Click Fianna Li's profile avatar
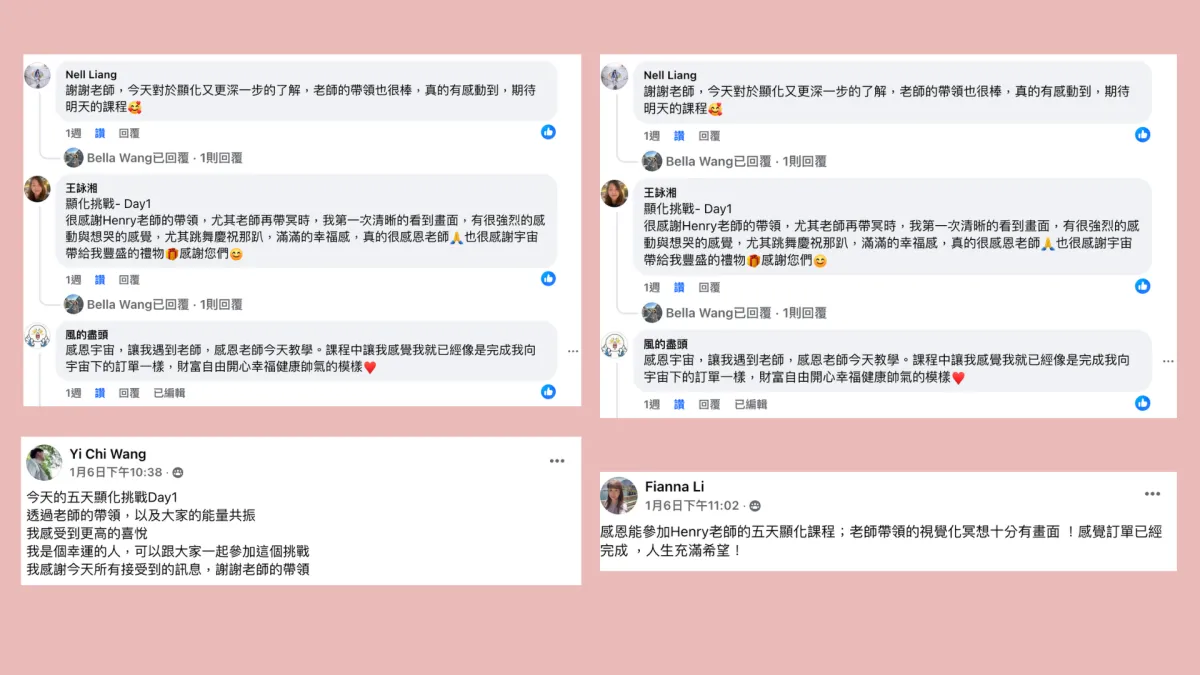Image resolution: width=1200 pixels, height=675 pixels. point(619,495)
